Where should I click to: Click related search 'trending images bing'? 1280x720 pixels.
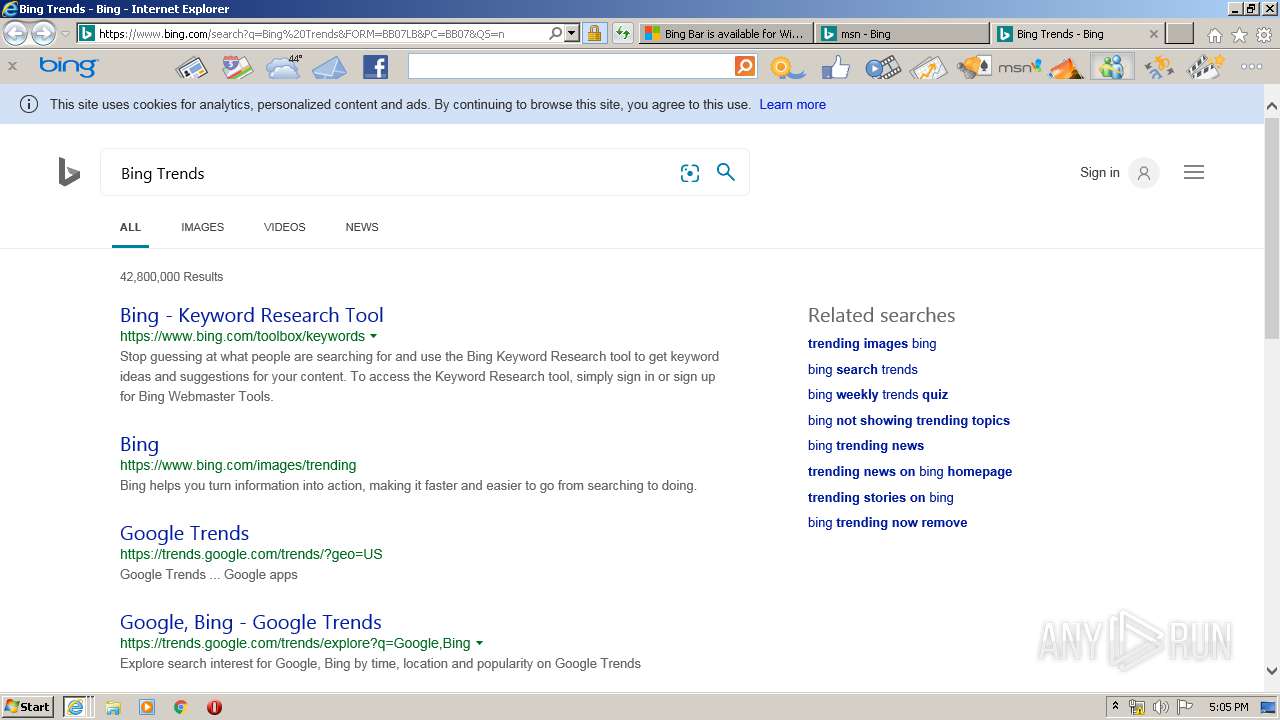[x=872, y=343]
